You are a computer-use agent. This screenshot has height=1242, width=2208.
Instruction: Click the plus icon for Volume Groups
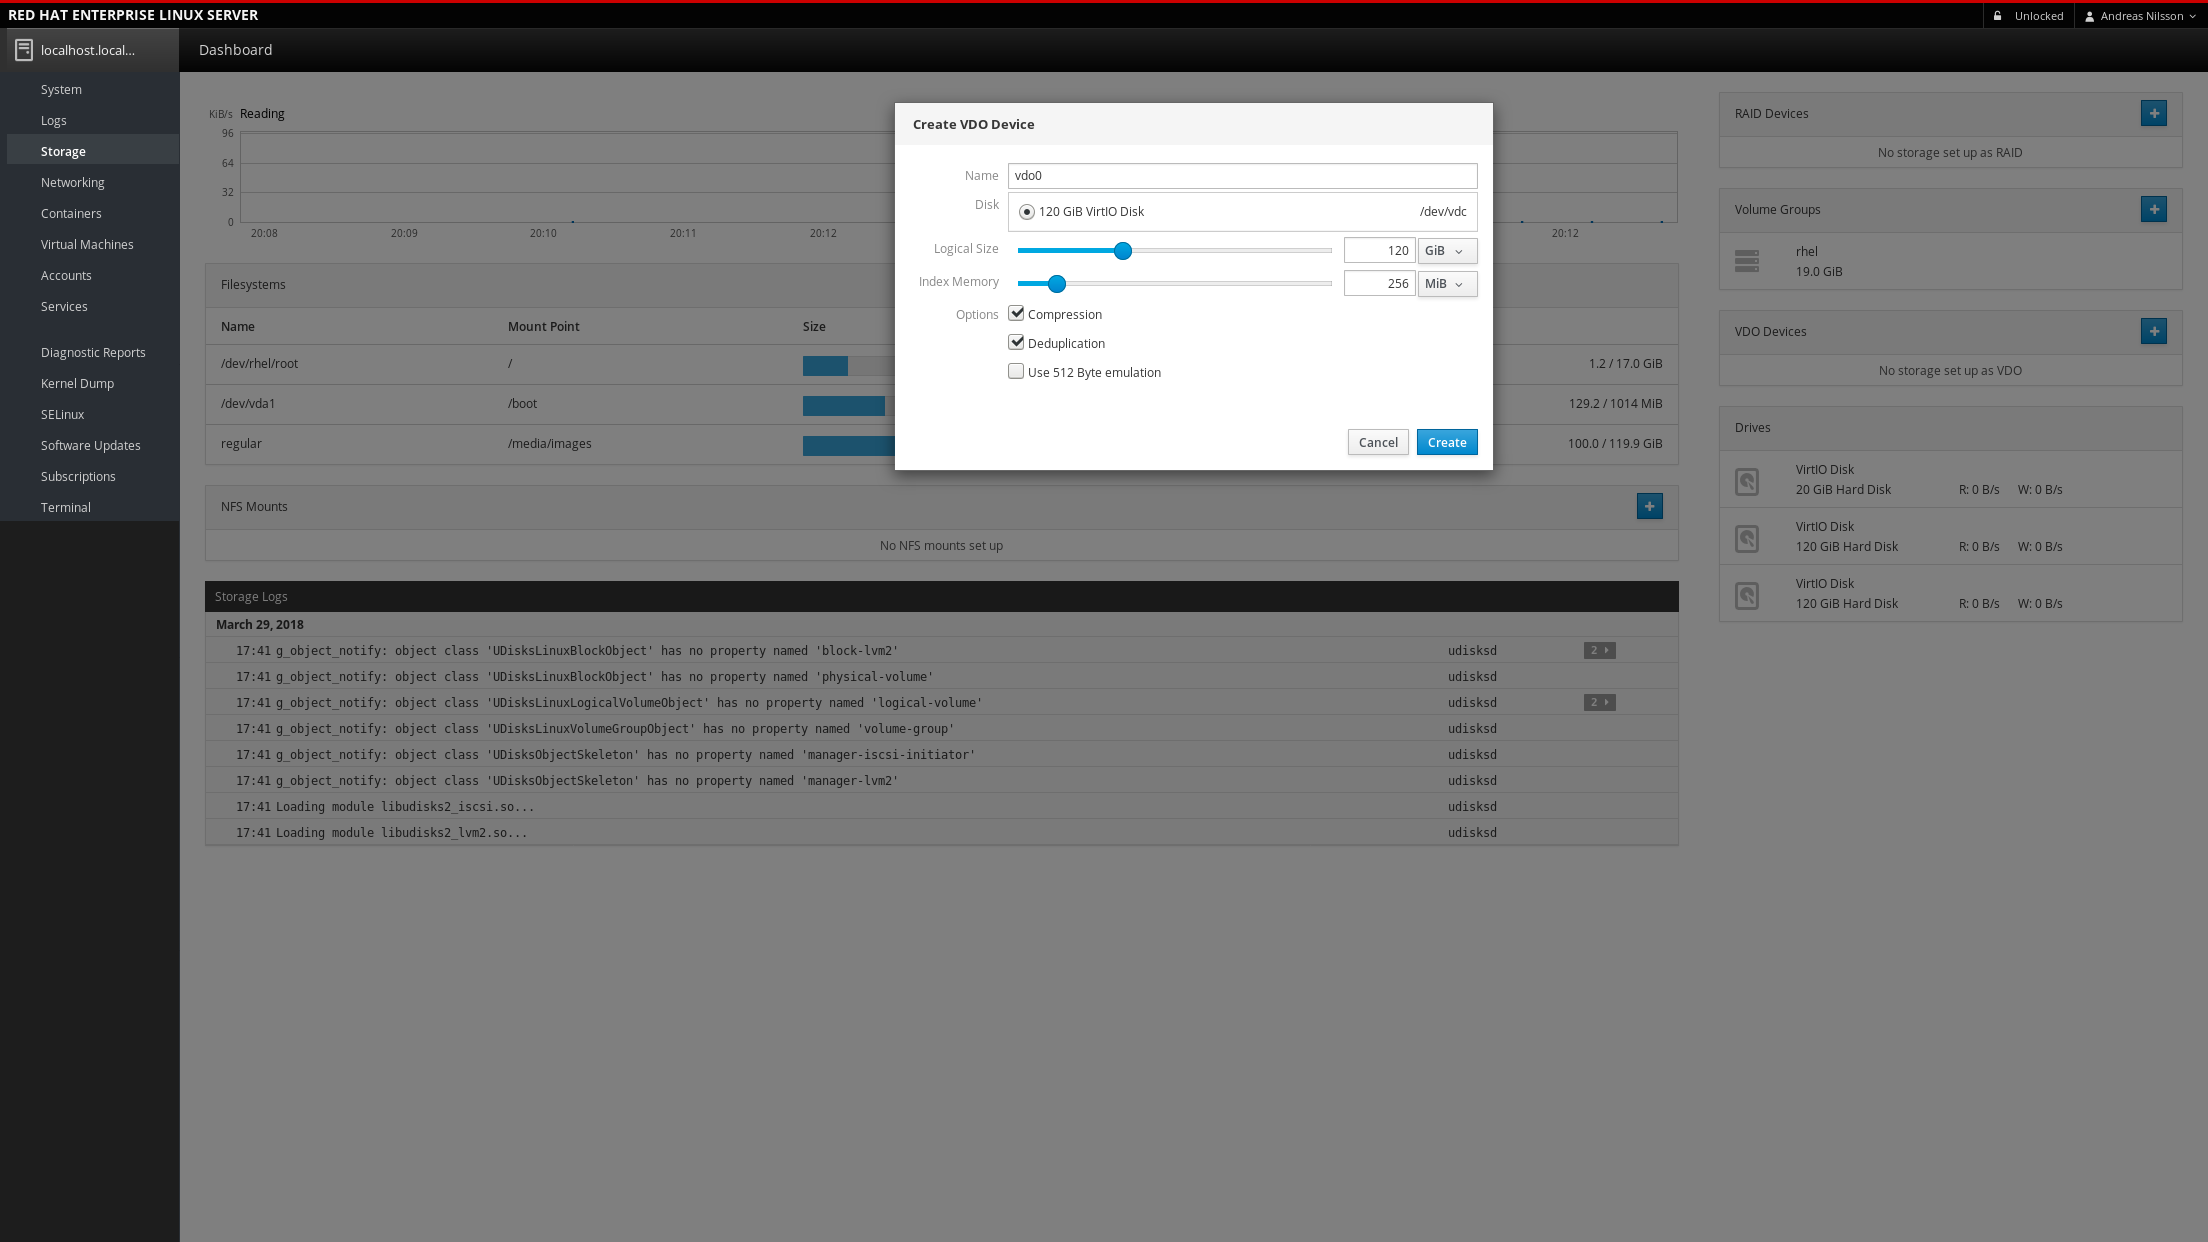pyautogui.click(x=2153, y=209)
